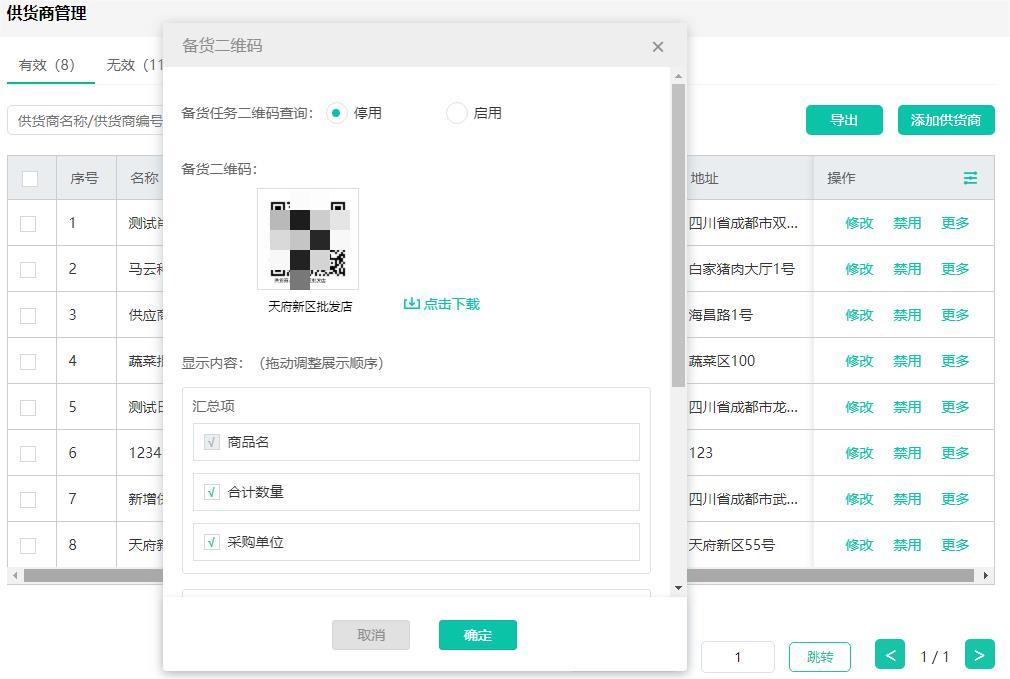The width and height of the screenshot is (1010, 679).
Task: Click the 导出 button
Action: 843,119
